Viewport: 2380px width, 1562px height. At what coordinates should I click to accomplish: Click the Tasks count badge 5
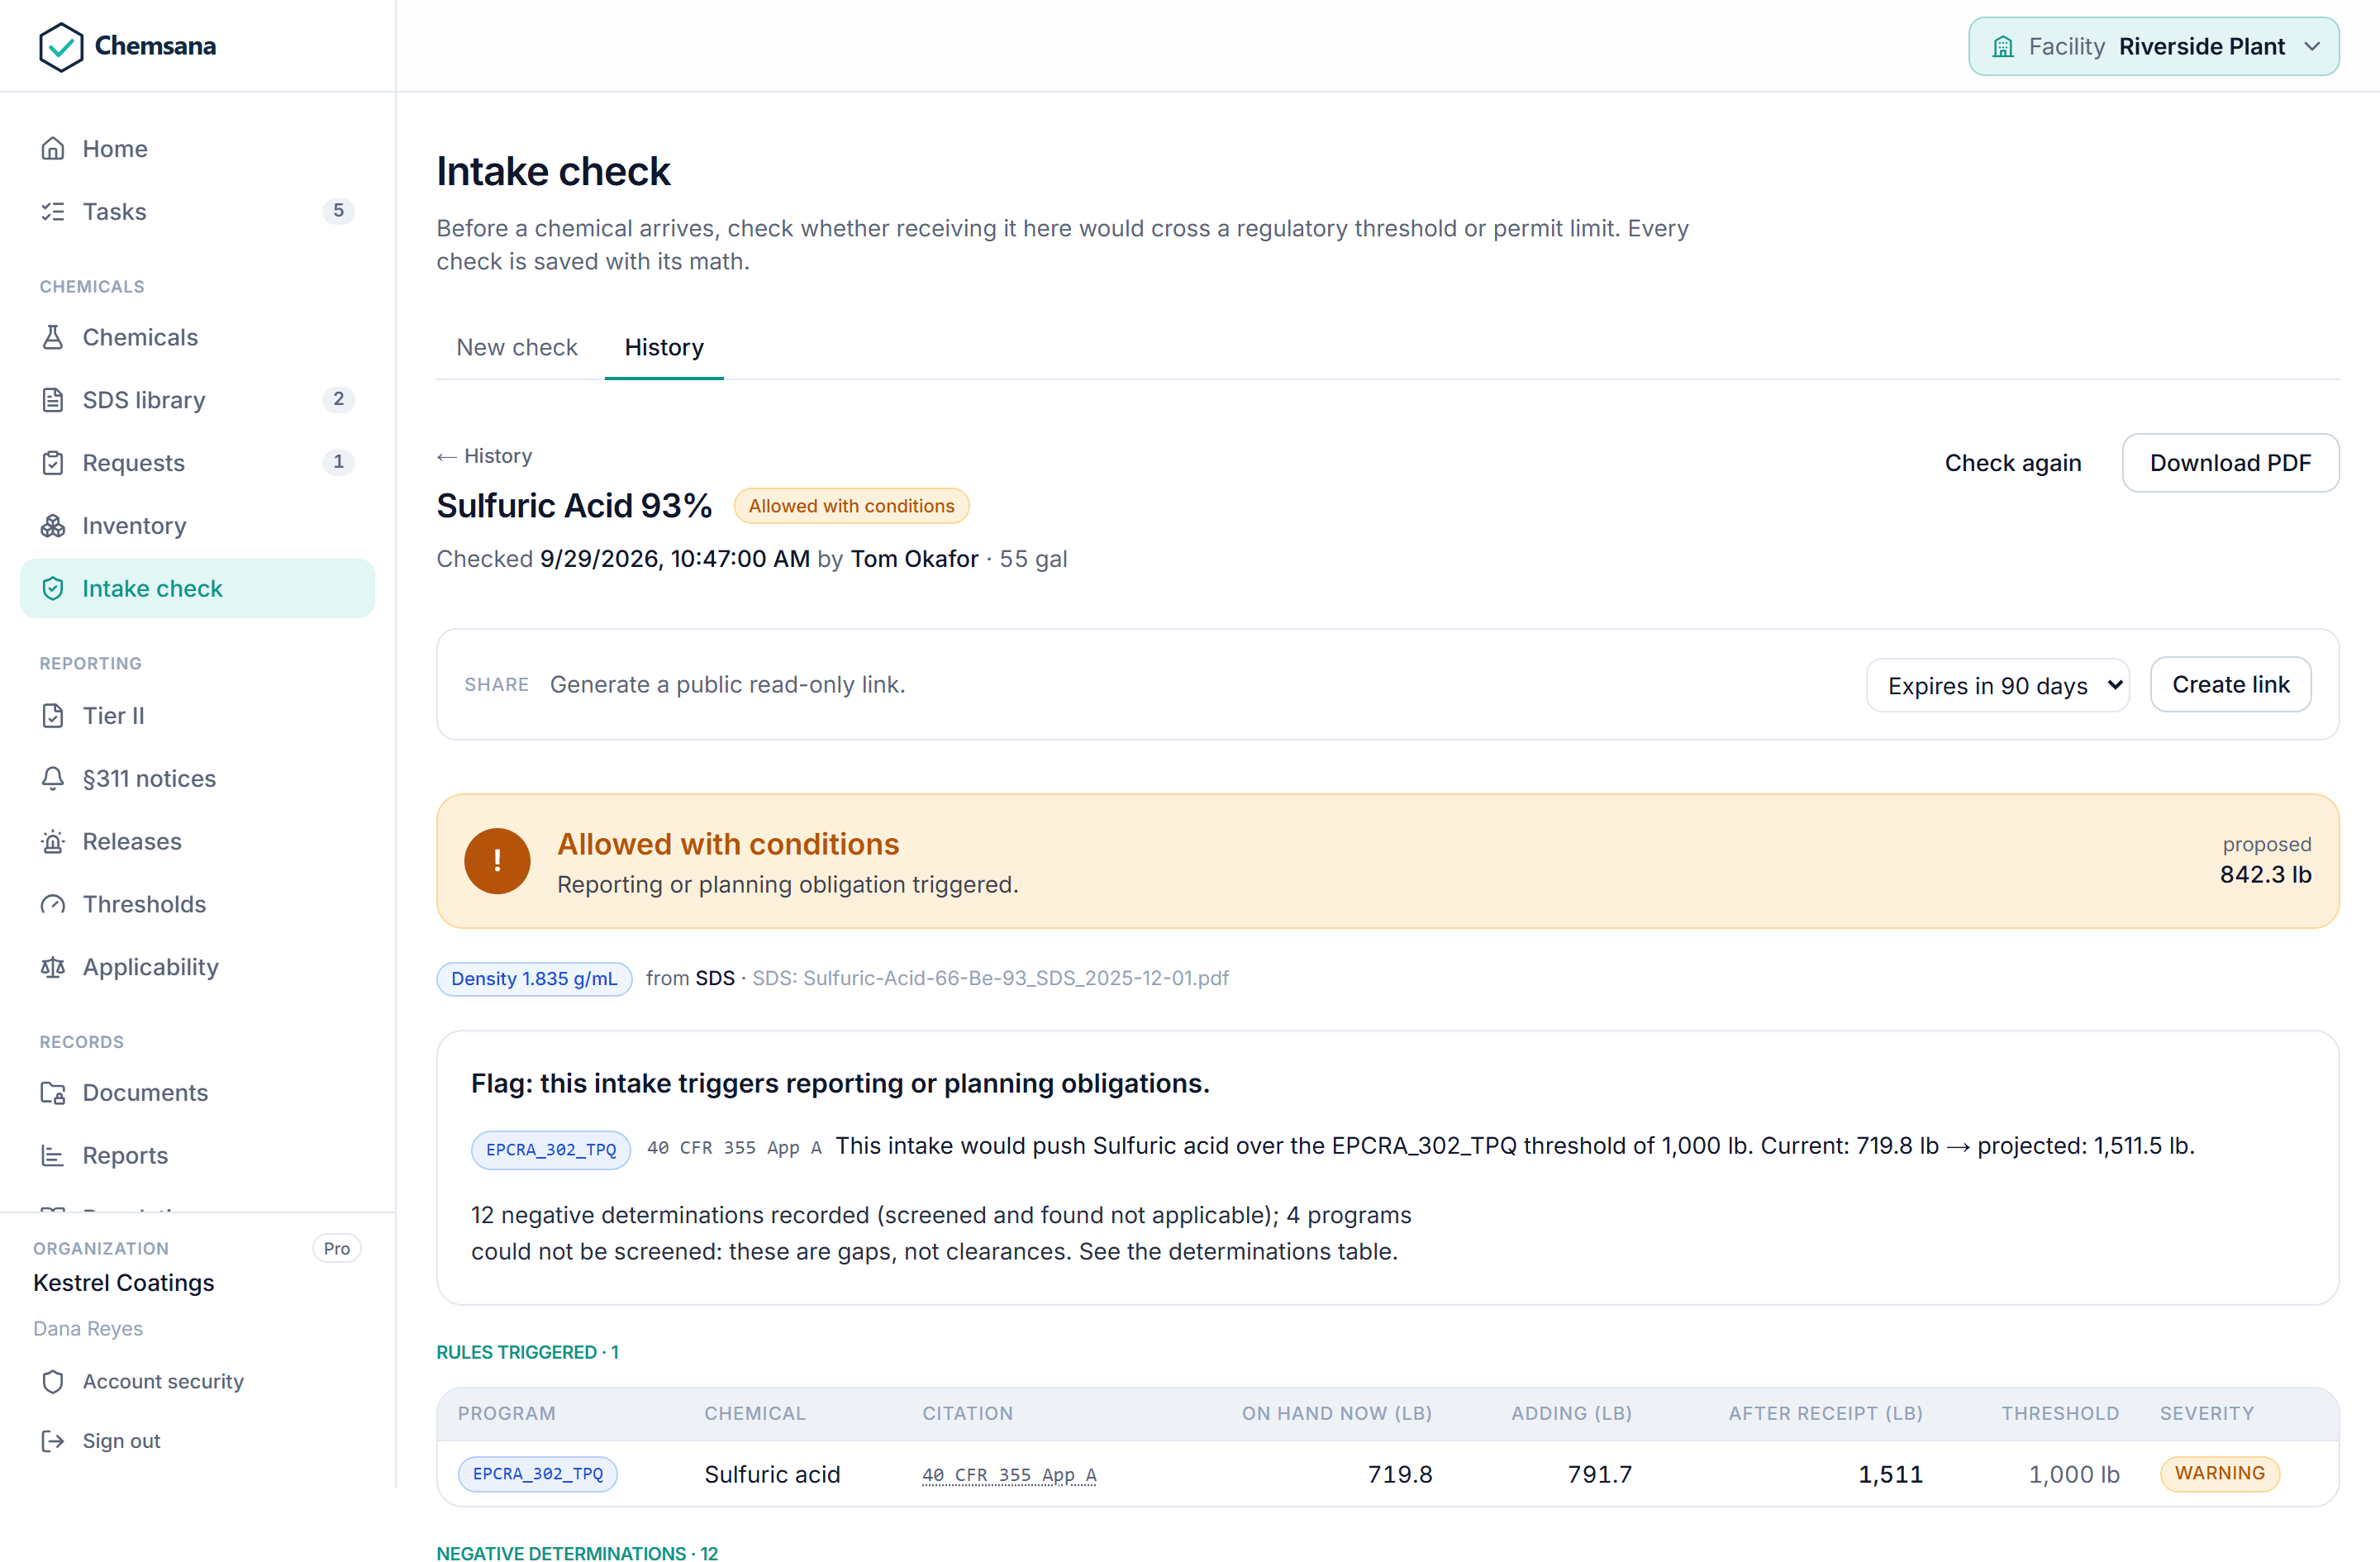[338, 211]
